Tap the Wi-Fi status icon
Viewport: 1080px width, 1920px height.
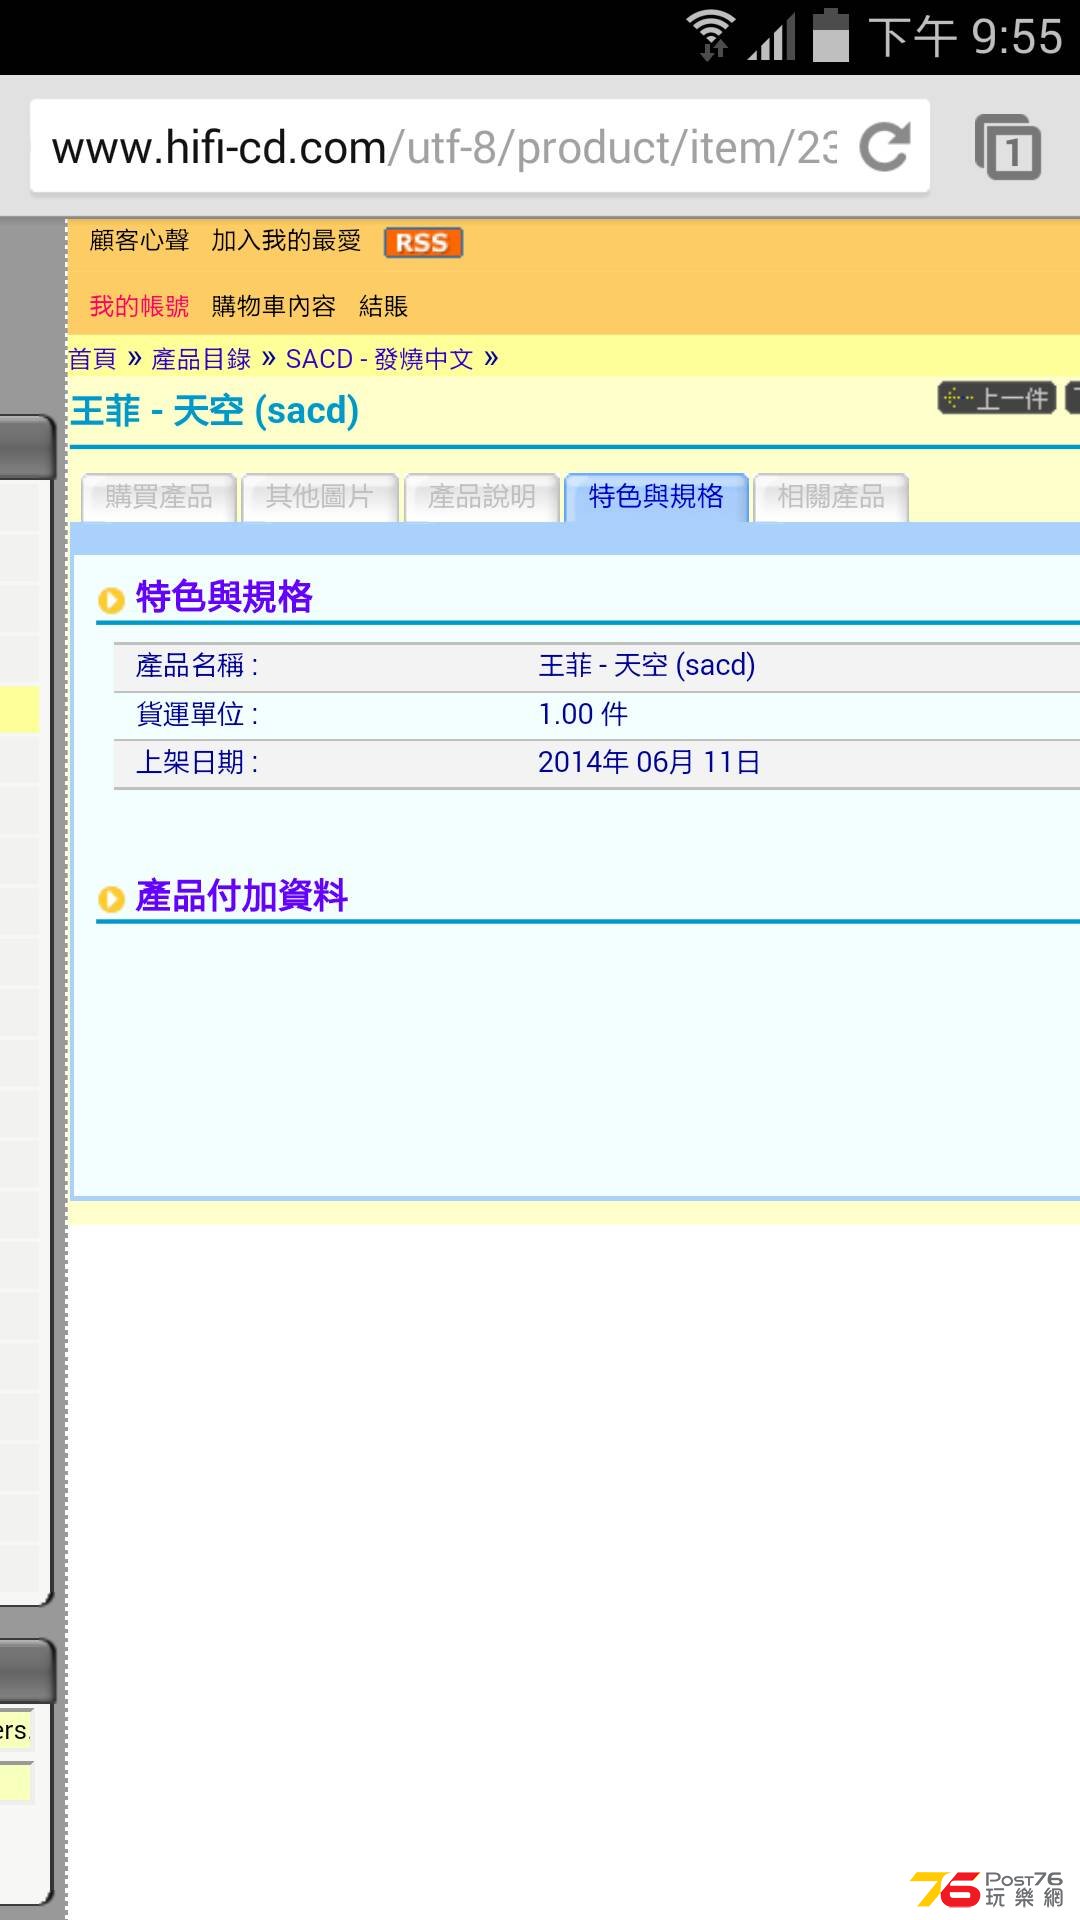click(x=710, y=35)
